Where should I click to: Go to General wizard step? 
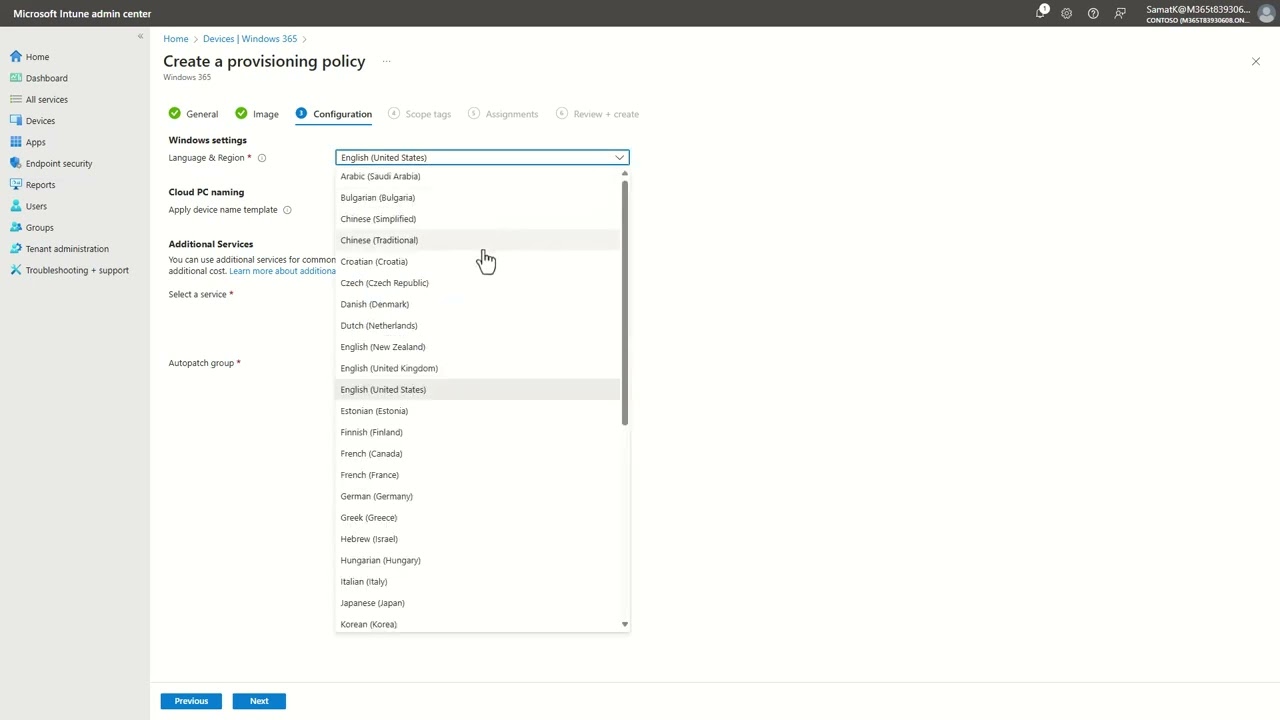[193, 114]
